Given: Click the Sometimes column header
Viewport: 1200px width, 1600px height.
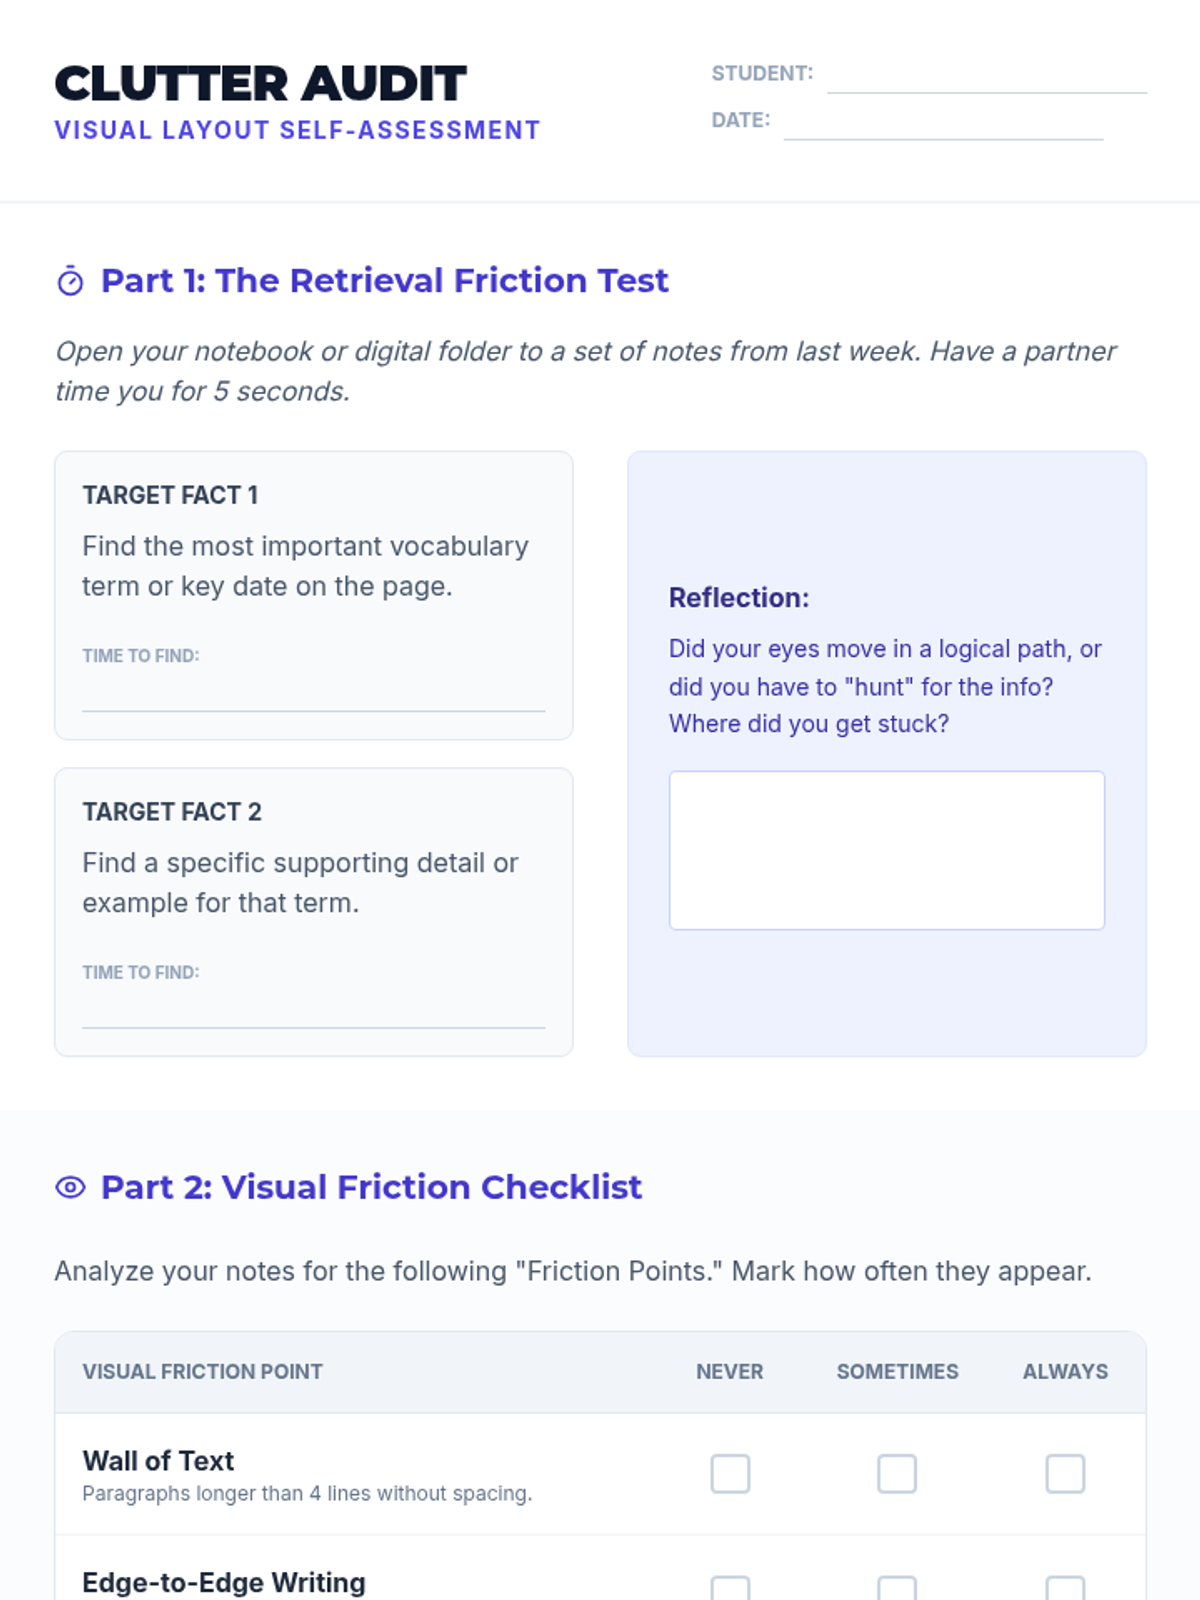Looking at the screenshot, I should [x=897, y=1372].
